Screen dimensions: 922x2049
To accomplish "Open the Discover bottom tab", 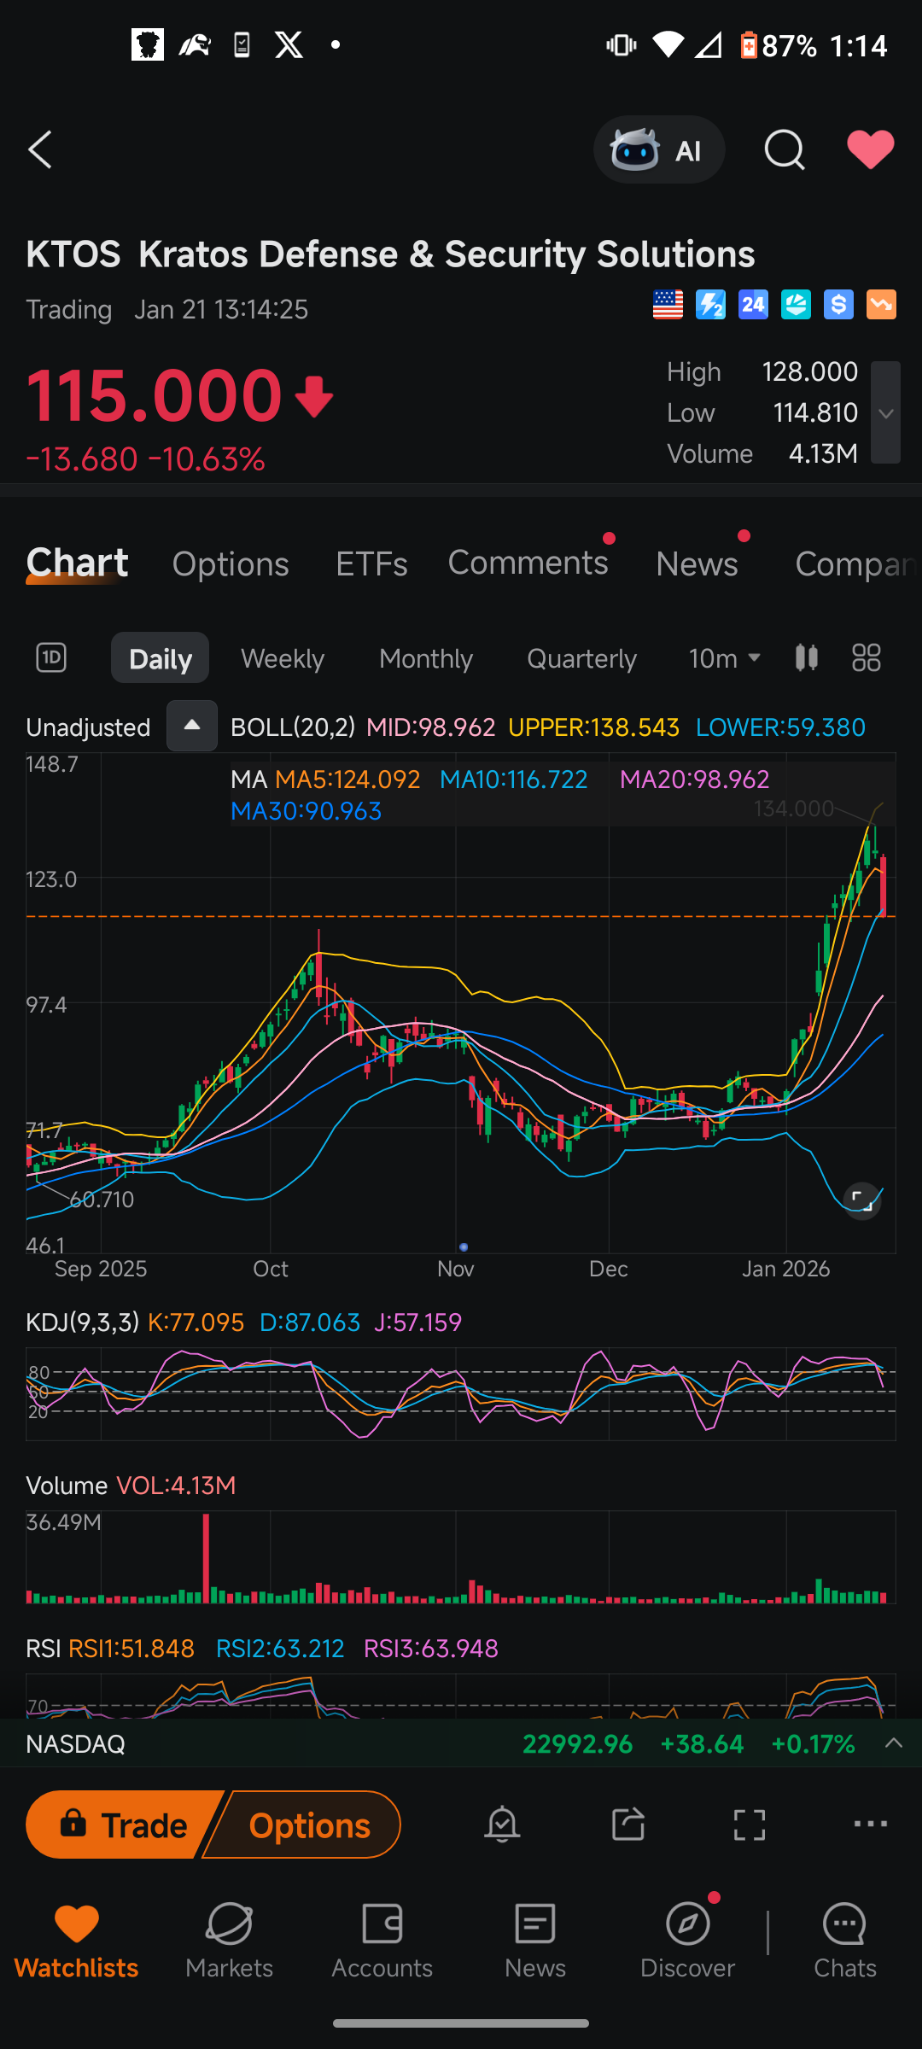I will [x=688, y=1941].
